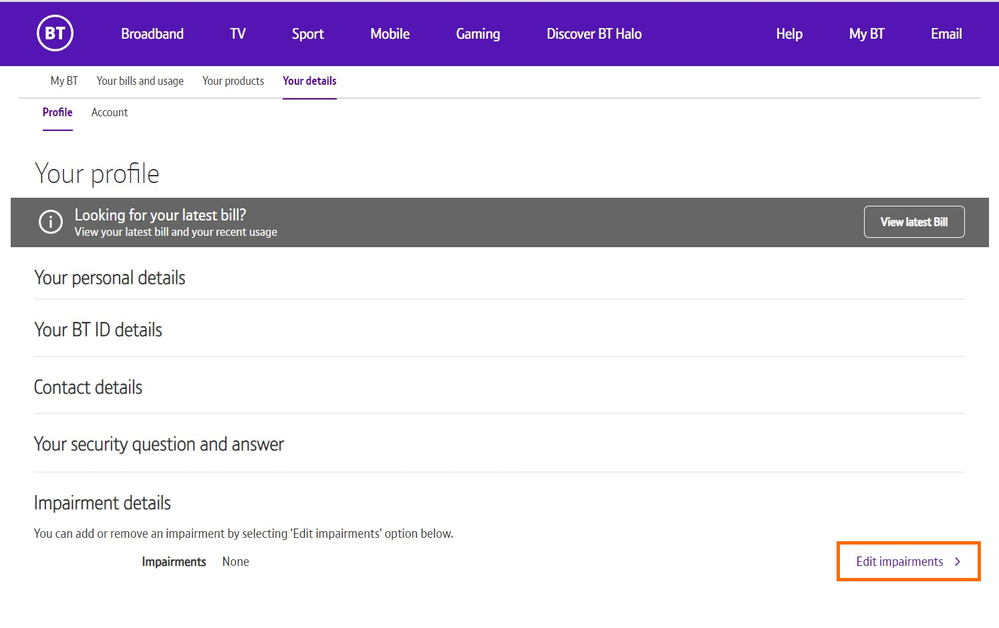
Task: Open the Help link
Action: coord(789,34)
